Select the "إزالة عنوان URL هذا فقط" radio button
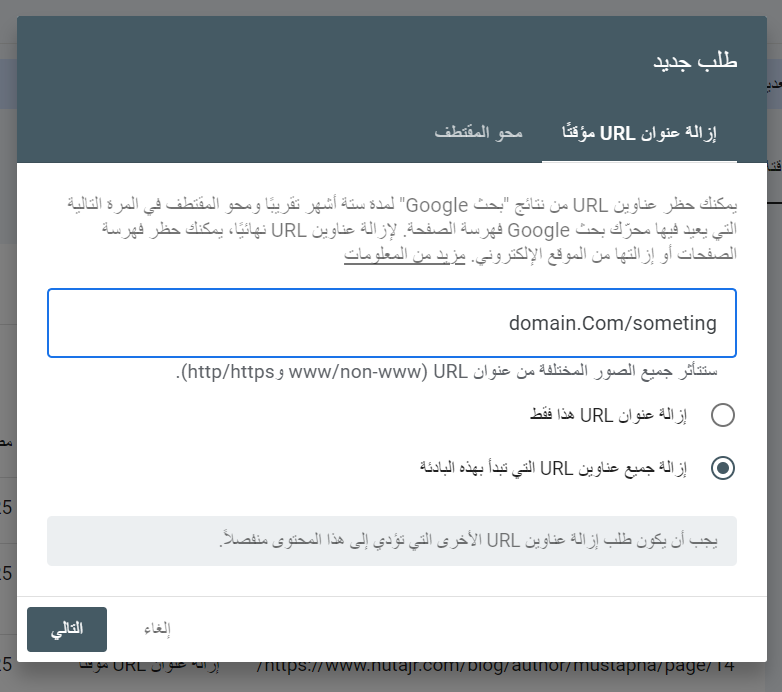 click(x=722, y=415)
